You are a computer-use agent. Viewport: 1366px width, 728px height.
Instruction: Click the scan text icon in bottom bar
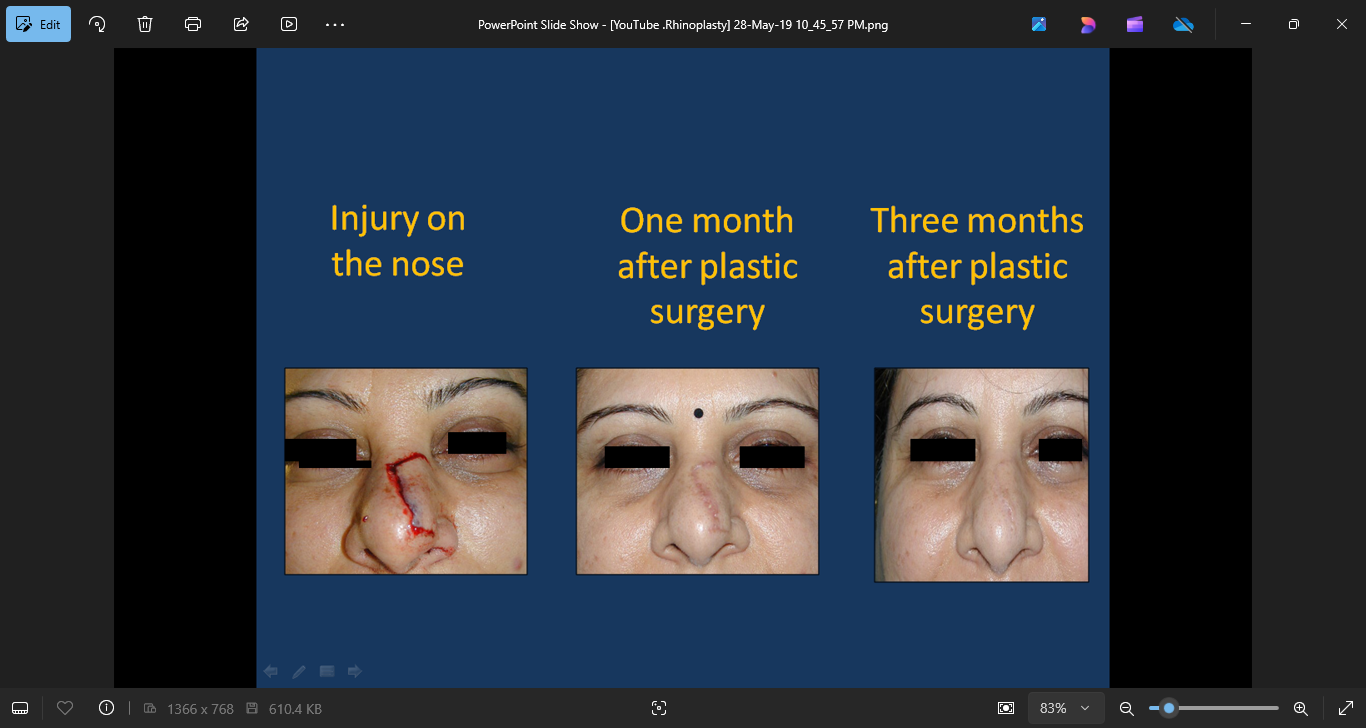[x=658, y=708]
